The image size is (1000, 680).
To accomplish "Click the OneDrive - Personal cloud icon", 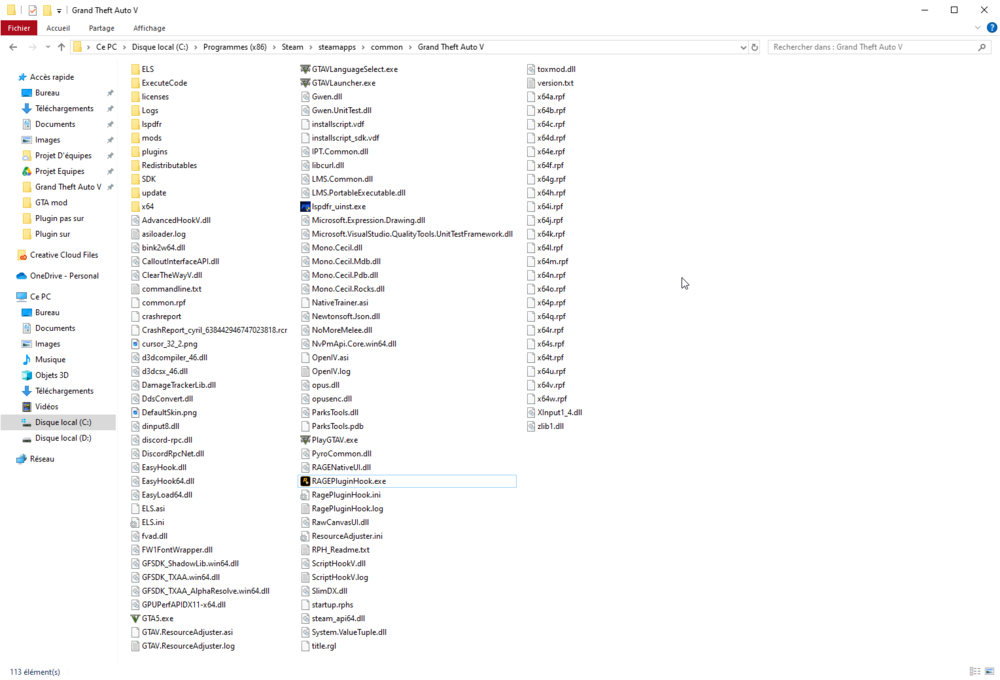I will (22, 276).
